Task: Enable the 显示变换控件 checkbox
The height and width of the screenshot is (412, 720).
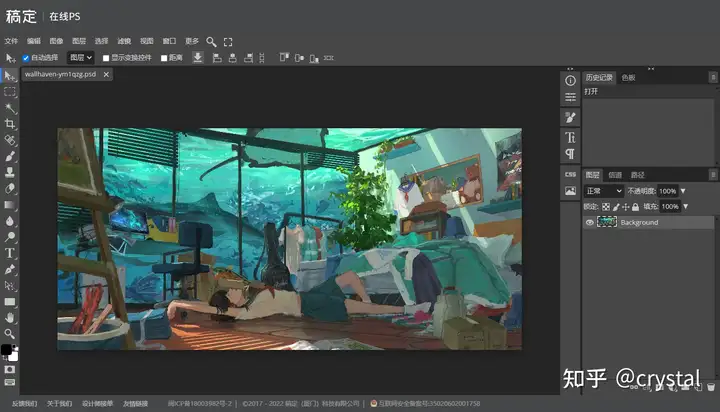Action: pos(106,58)
